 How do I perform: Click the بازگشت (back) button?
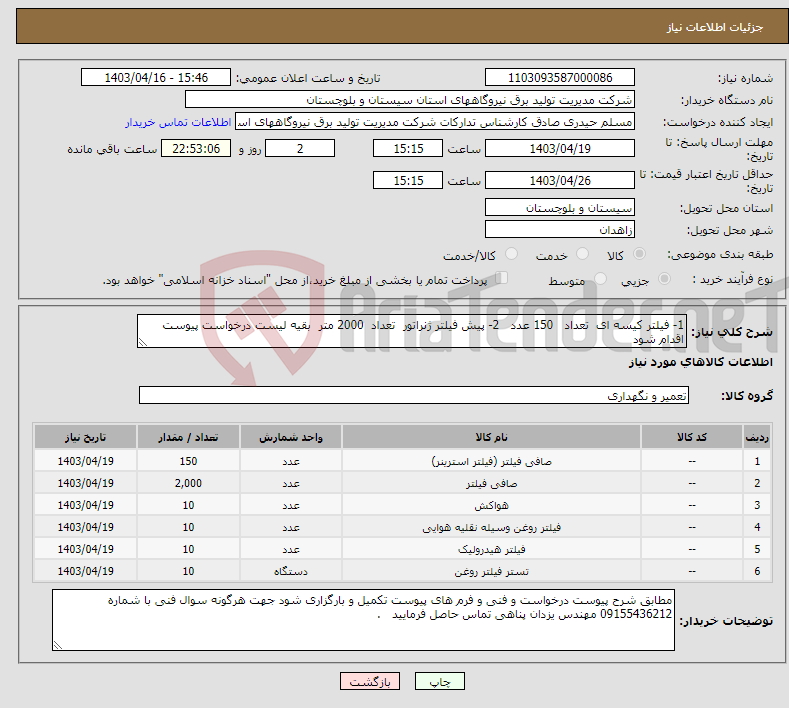click(370, 682)
